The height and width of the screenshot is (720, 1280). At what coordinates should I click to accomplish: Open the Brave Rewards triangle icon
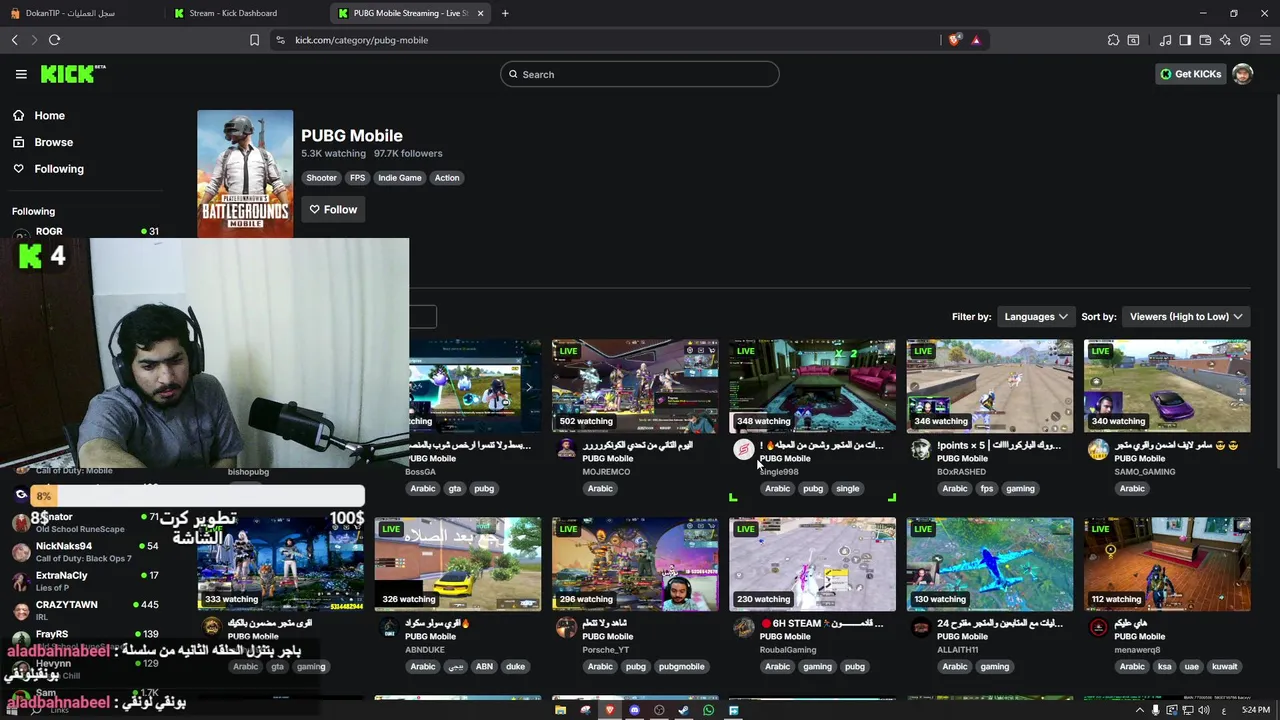pyautogui.click(x=976, y=40)
